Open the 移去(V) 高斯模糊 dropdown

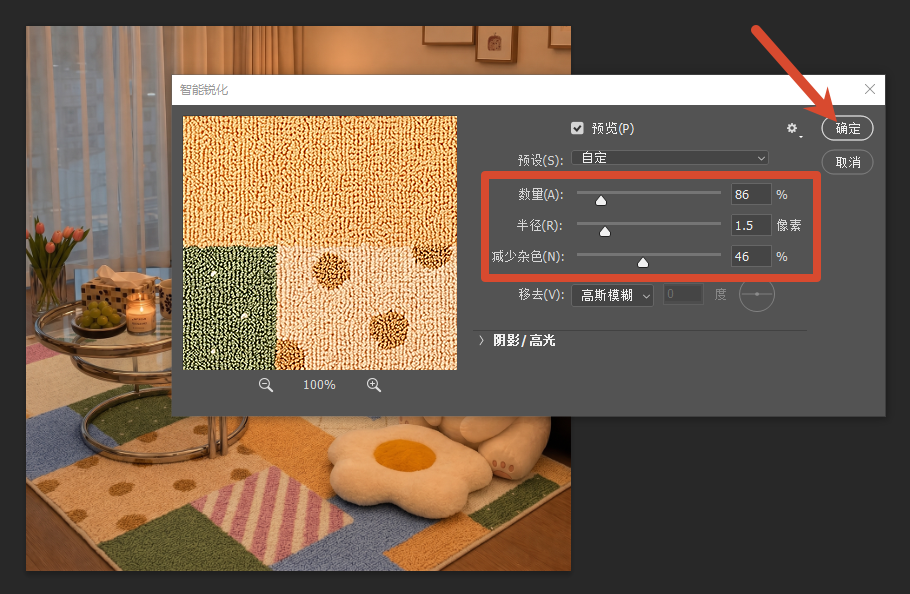(612, 295)
